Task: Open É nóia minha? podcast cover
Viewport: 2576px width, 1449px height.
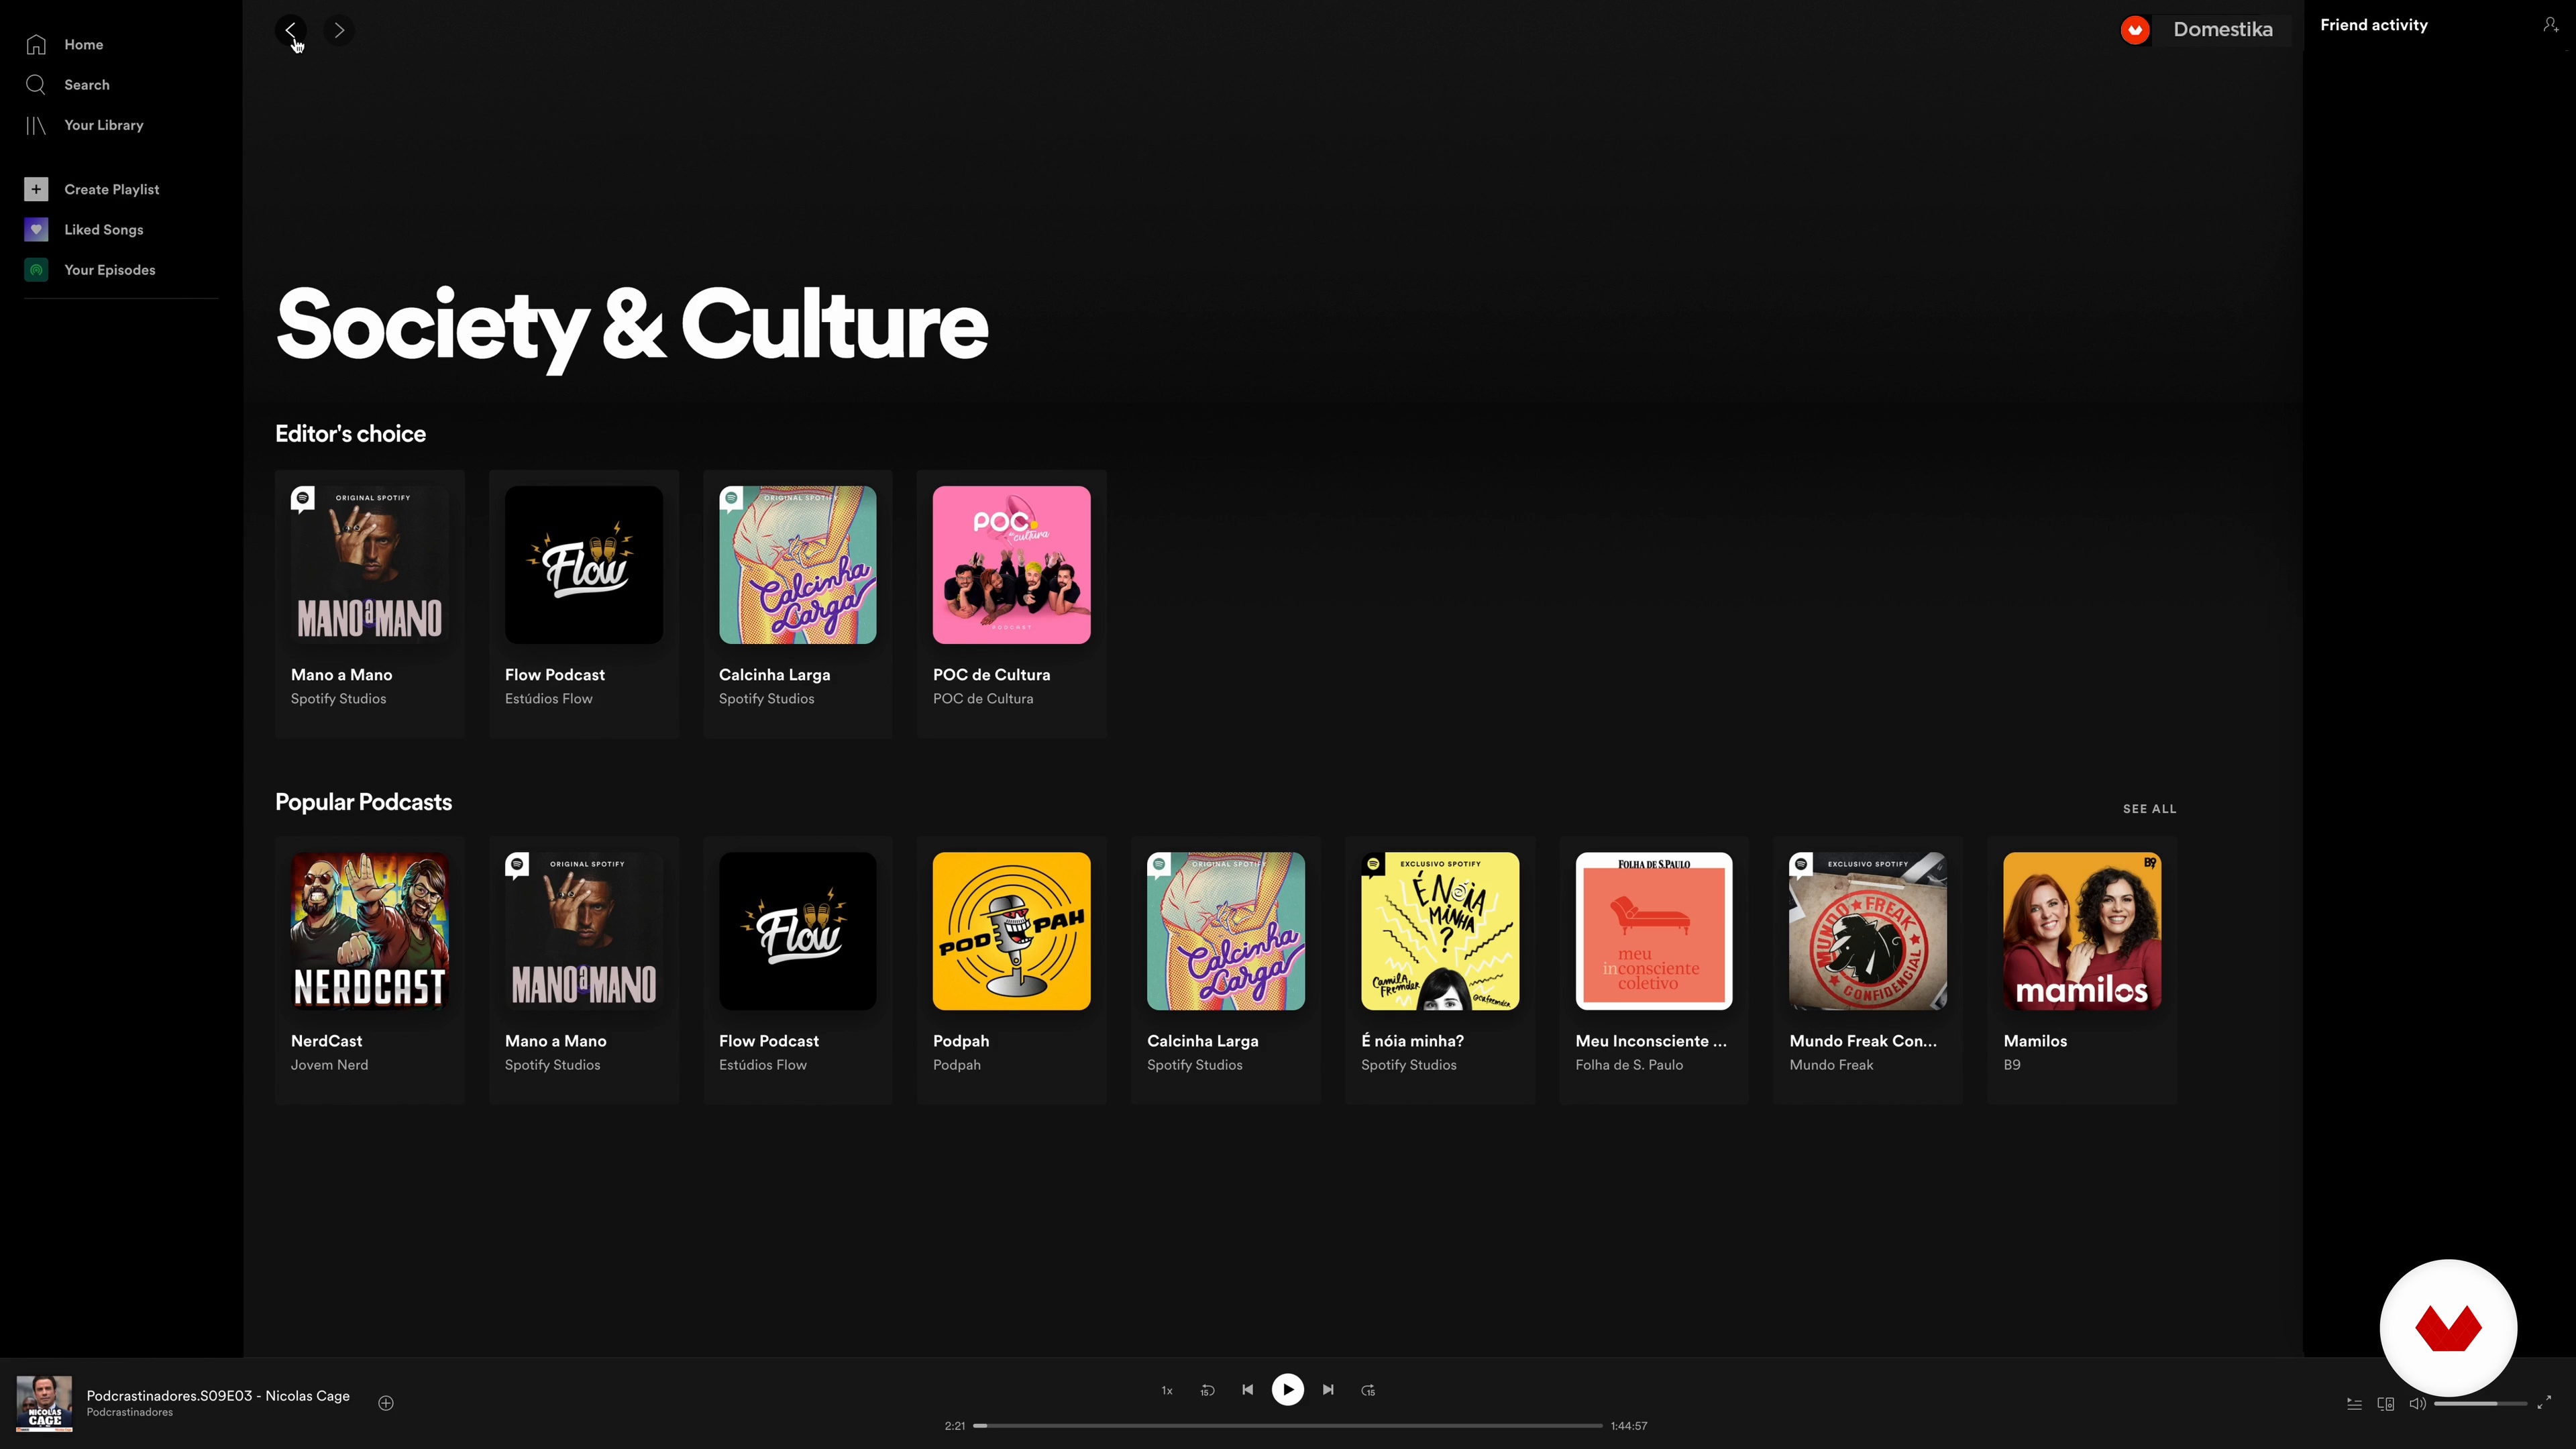Action: 1440,931
